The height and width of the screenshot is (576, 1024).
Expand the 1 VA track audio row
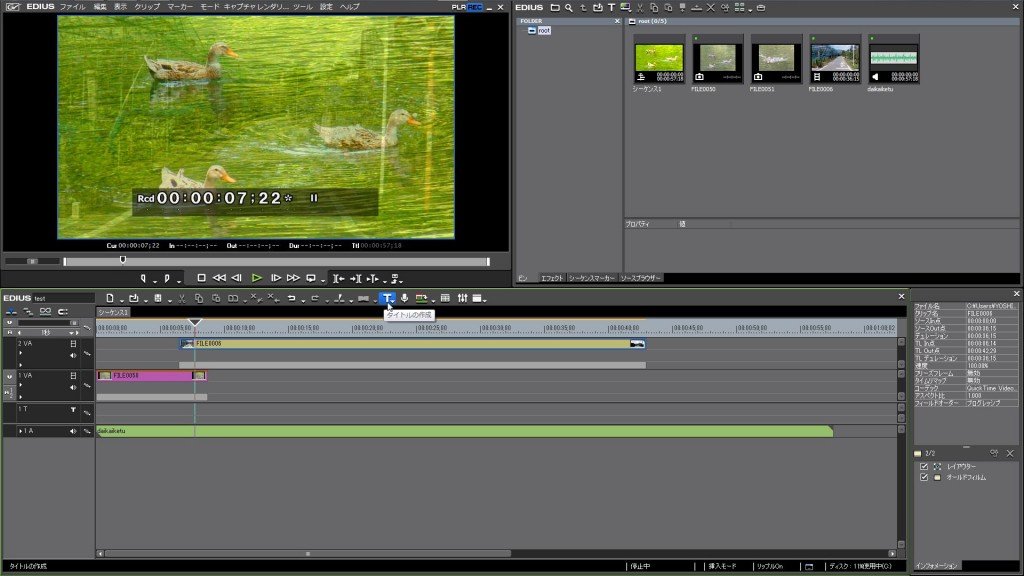[x=20, y=385]
